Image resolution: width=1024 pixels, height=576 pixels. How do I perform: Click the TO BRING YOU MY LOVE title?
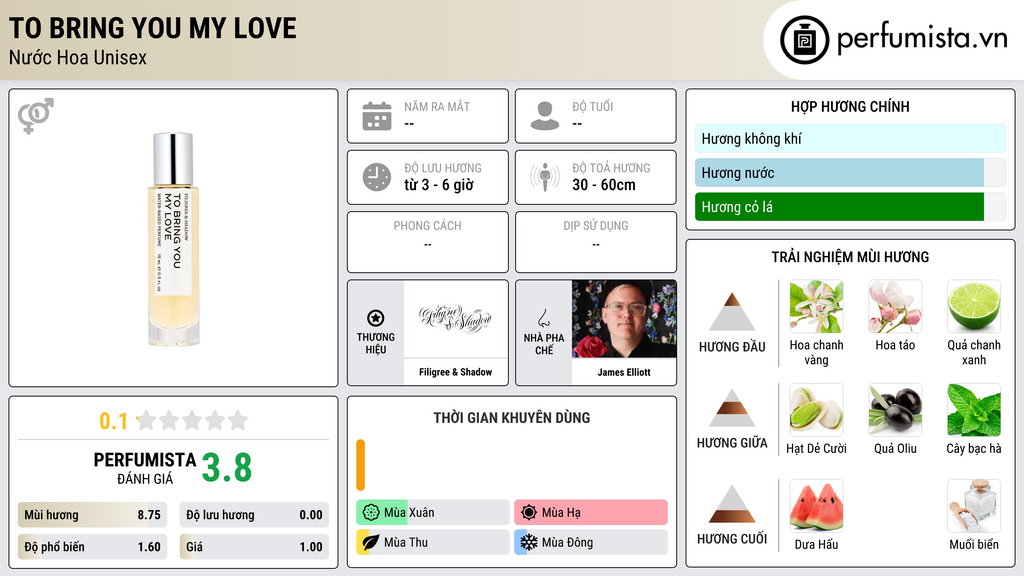152,28
